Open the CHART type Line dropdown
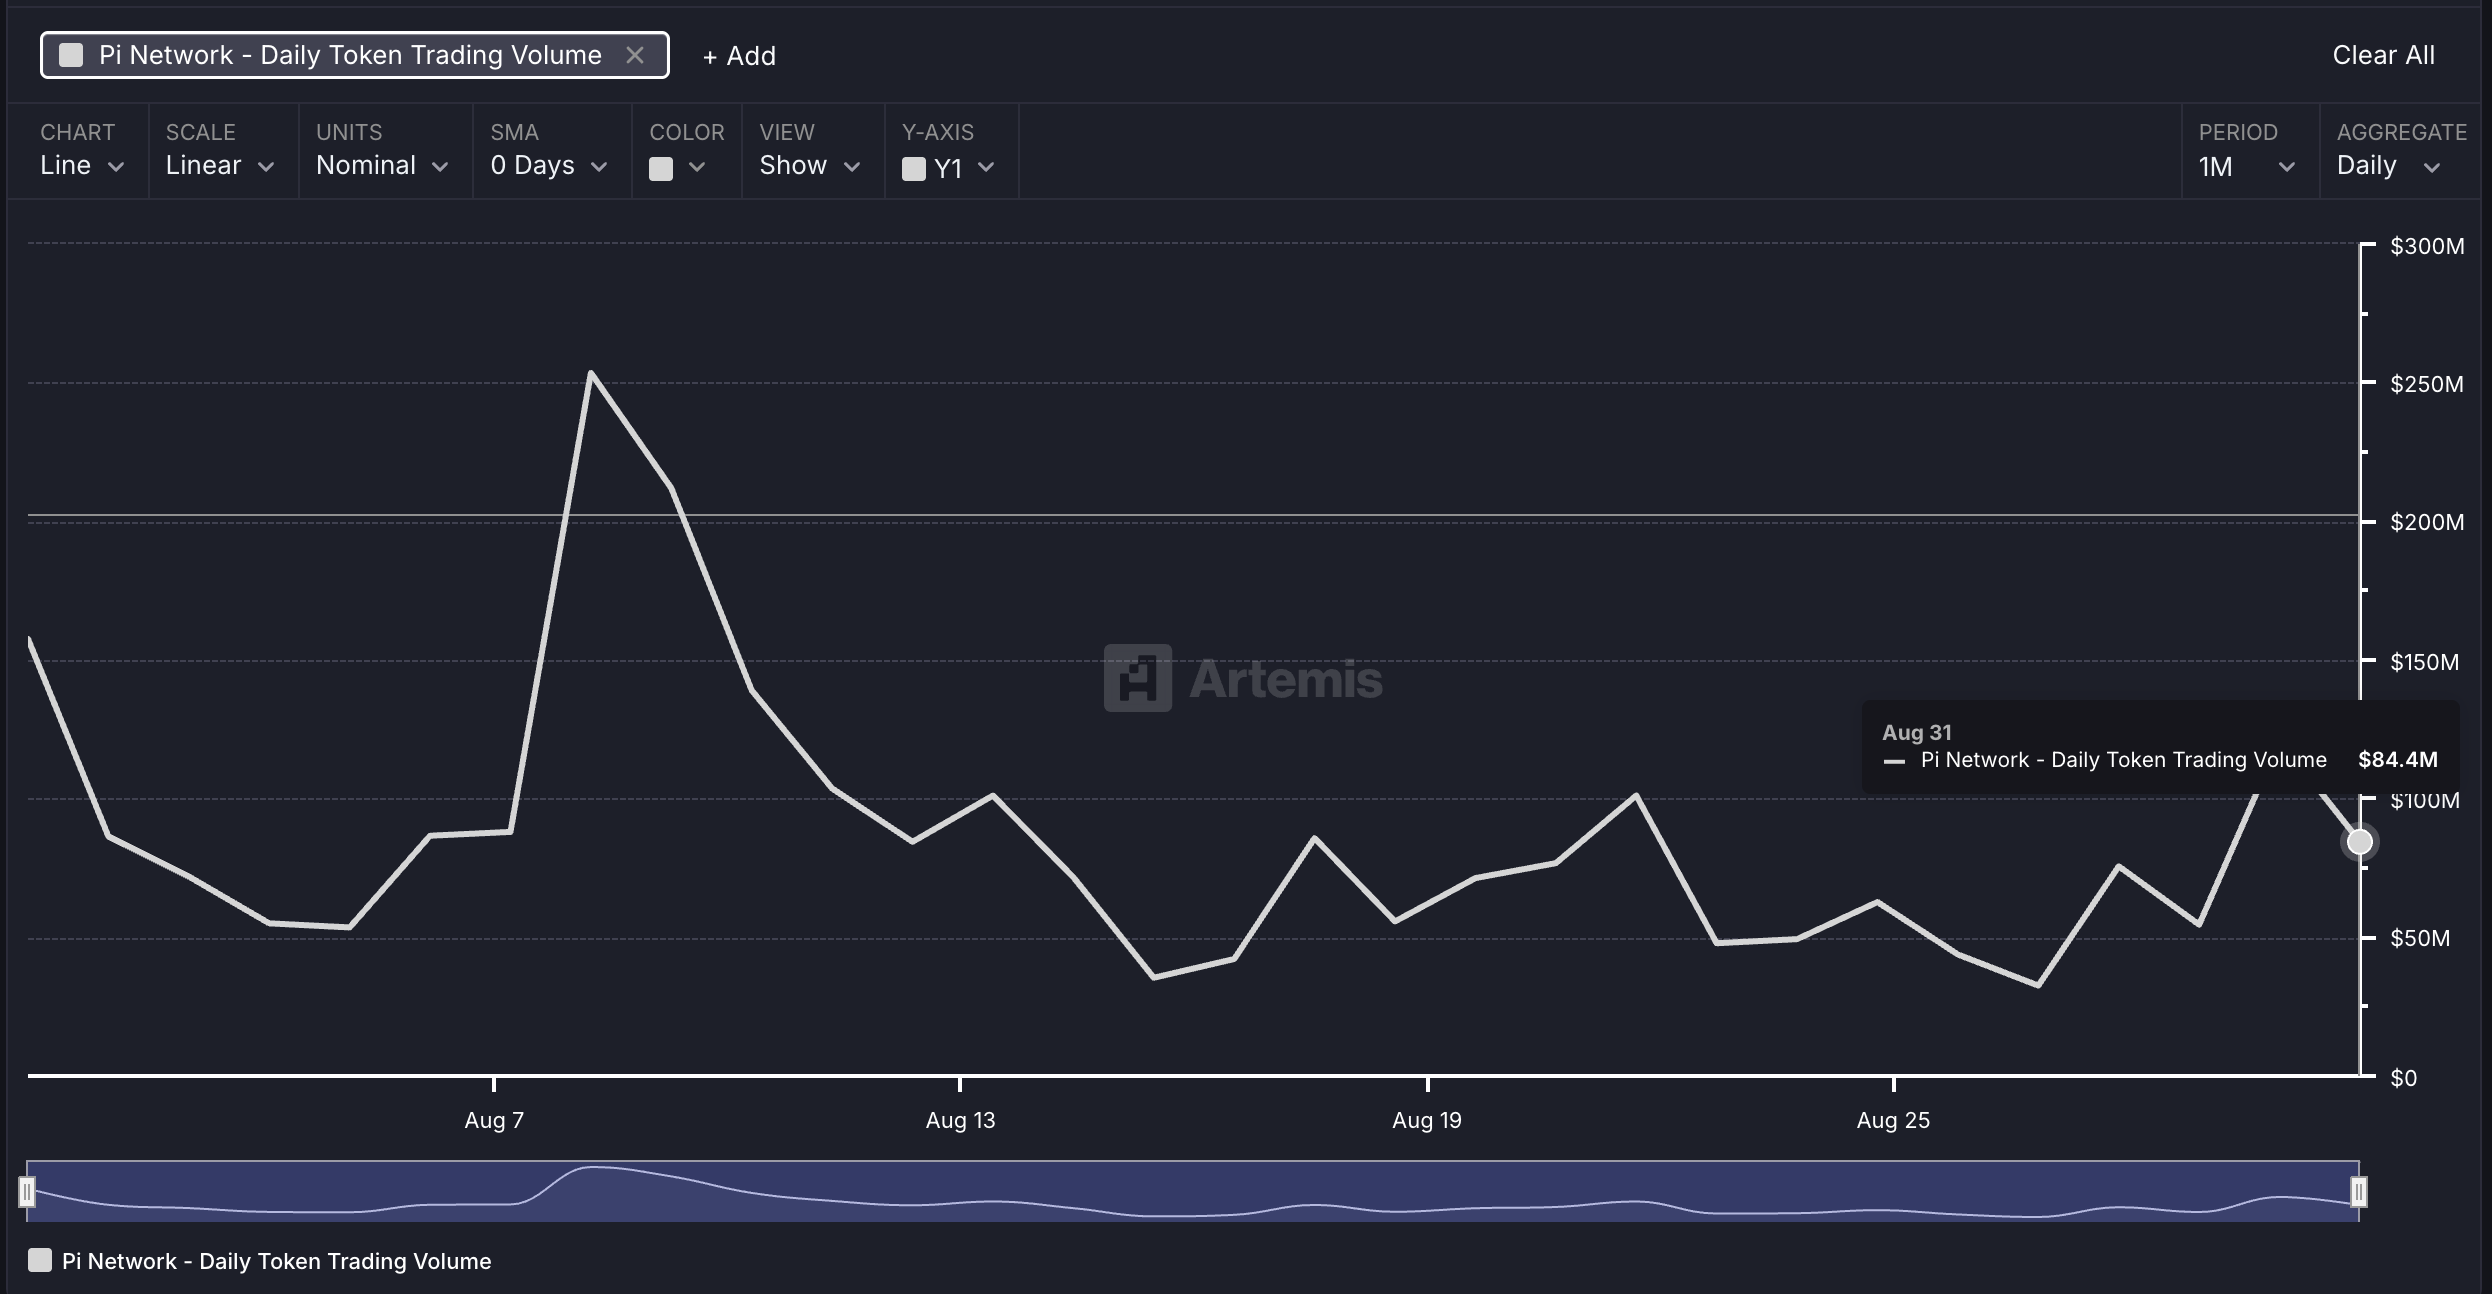2492x1294 pixels. 82,166
